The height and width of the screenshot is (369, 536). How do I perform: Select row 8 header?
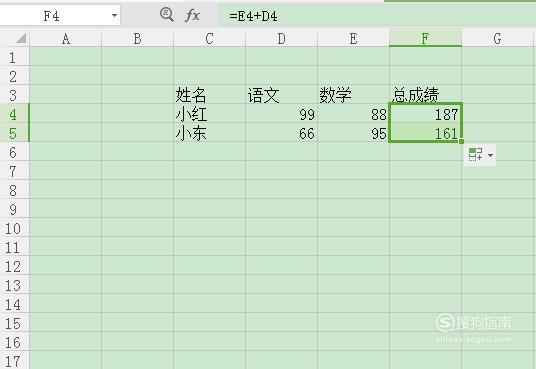(14, 190)
